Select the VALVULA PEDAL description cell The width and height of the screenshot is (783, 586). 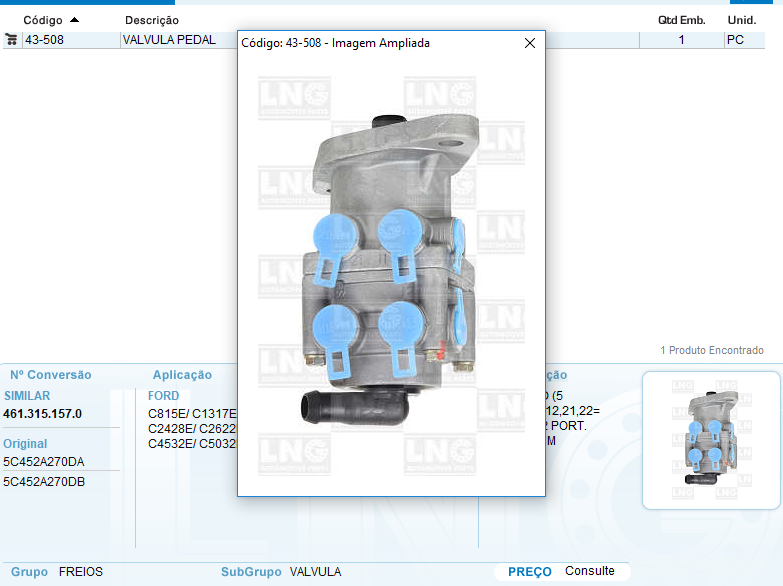click(170, 40)
